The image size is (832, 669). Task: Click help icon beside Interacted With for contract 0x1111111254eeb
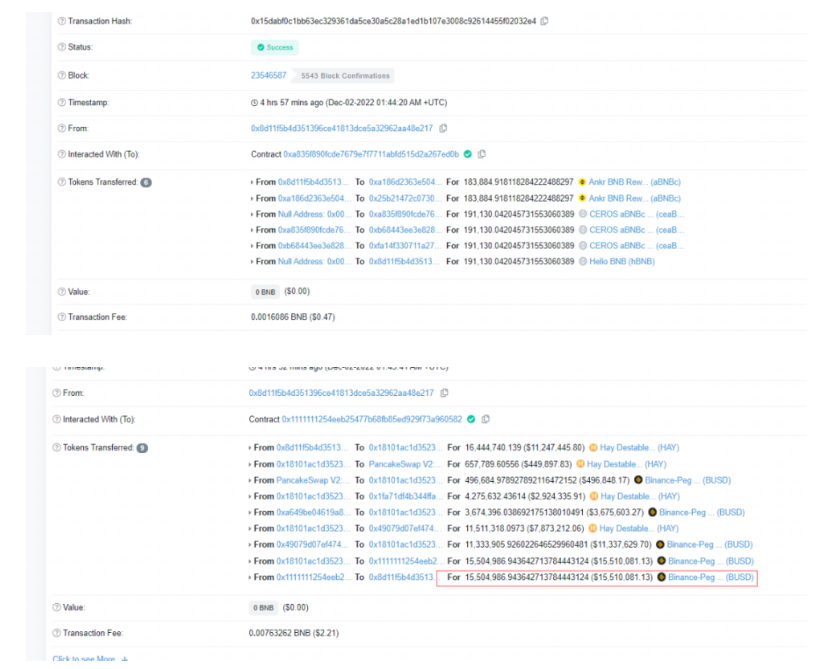56,419
